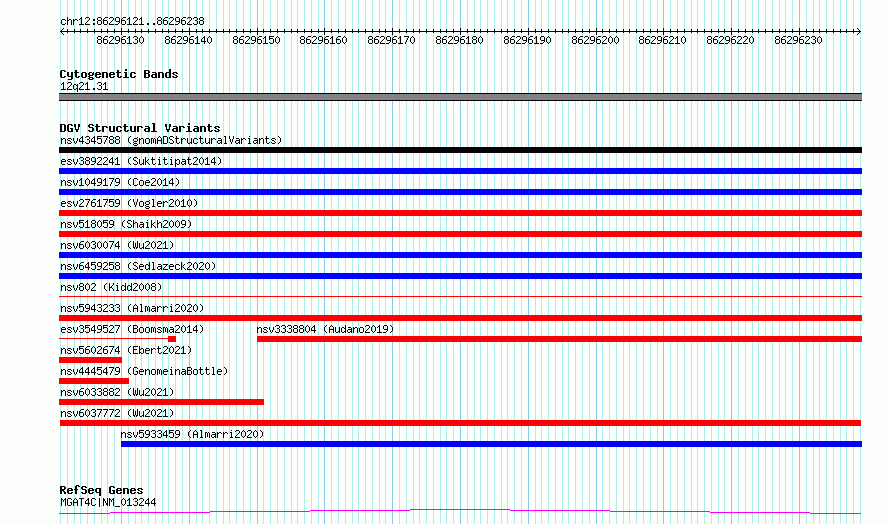Click ruler position 86296190
890x524 pixels.
coord(527,40)
